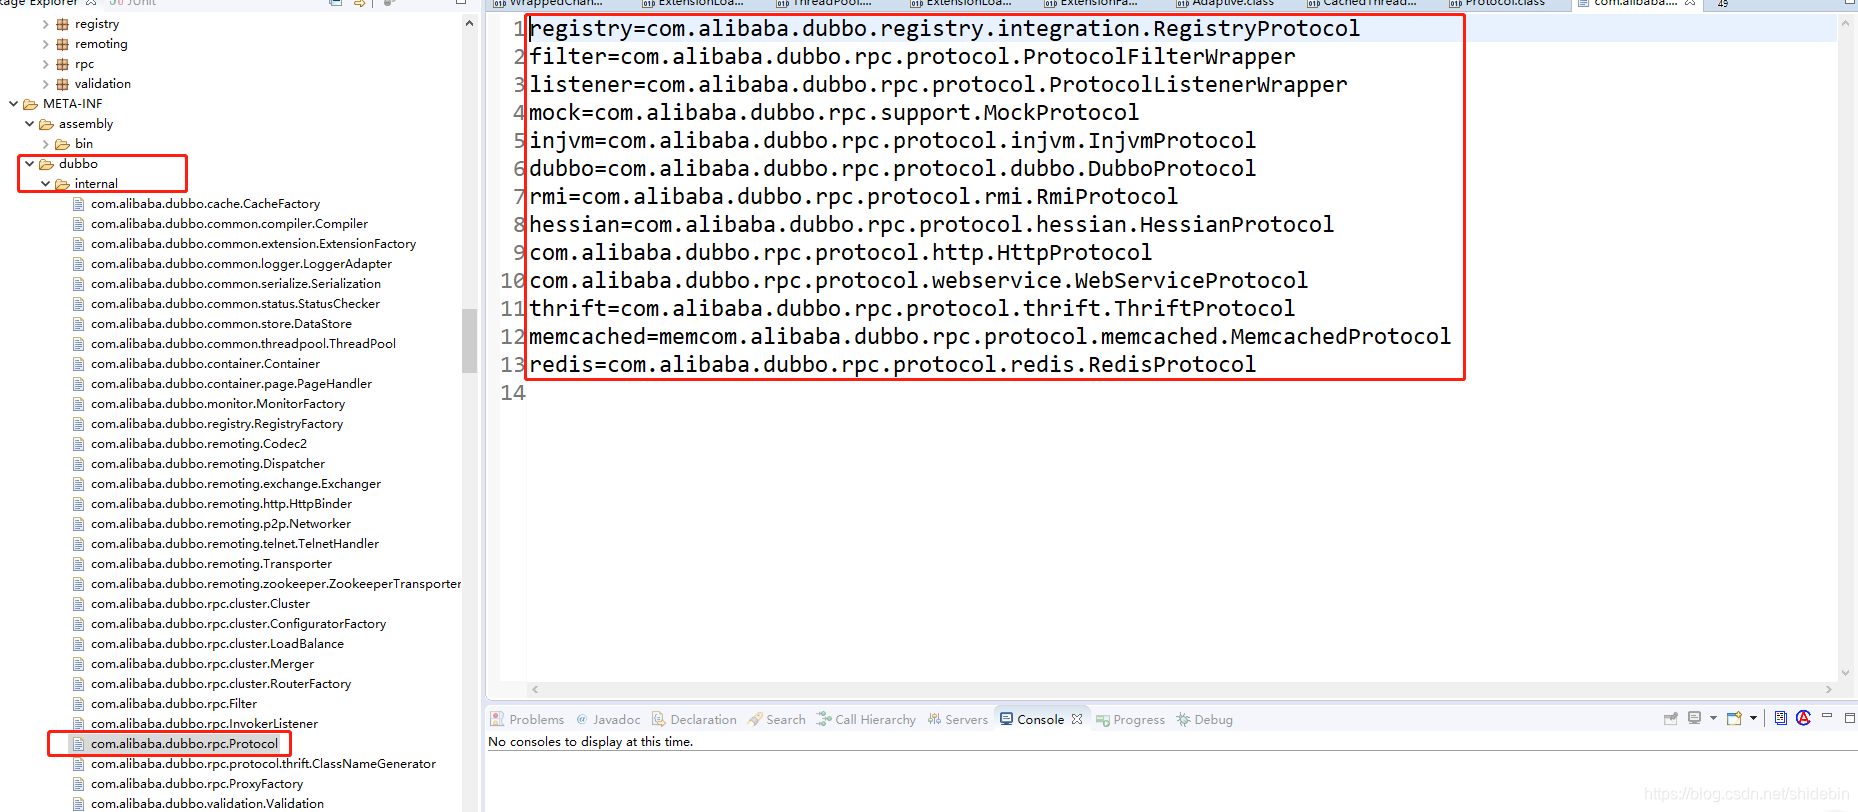
Task: Click the editor horizontal scrollbar track
Action: (x=1182, y=689)
